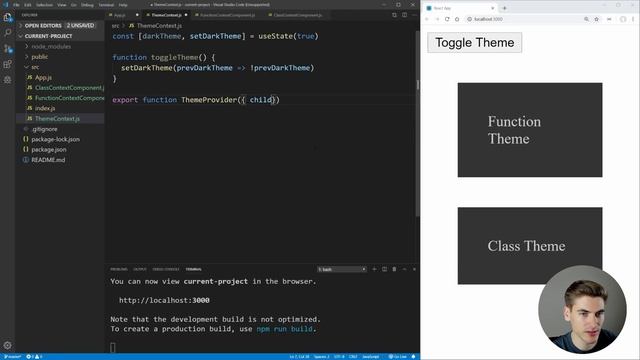The height and width of the screenshot is (360, 640).
Task: Open App.js in the file explorer
Action: pyautogui.click(x=60, y=78)
